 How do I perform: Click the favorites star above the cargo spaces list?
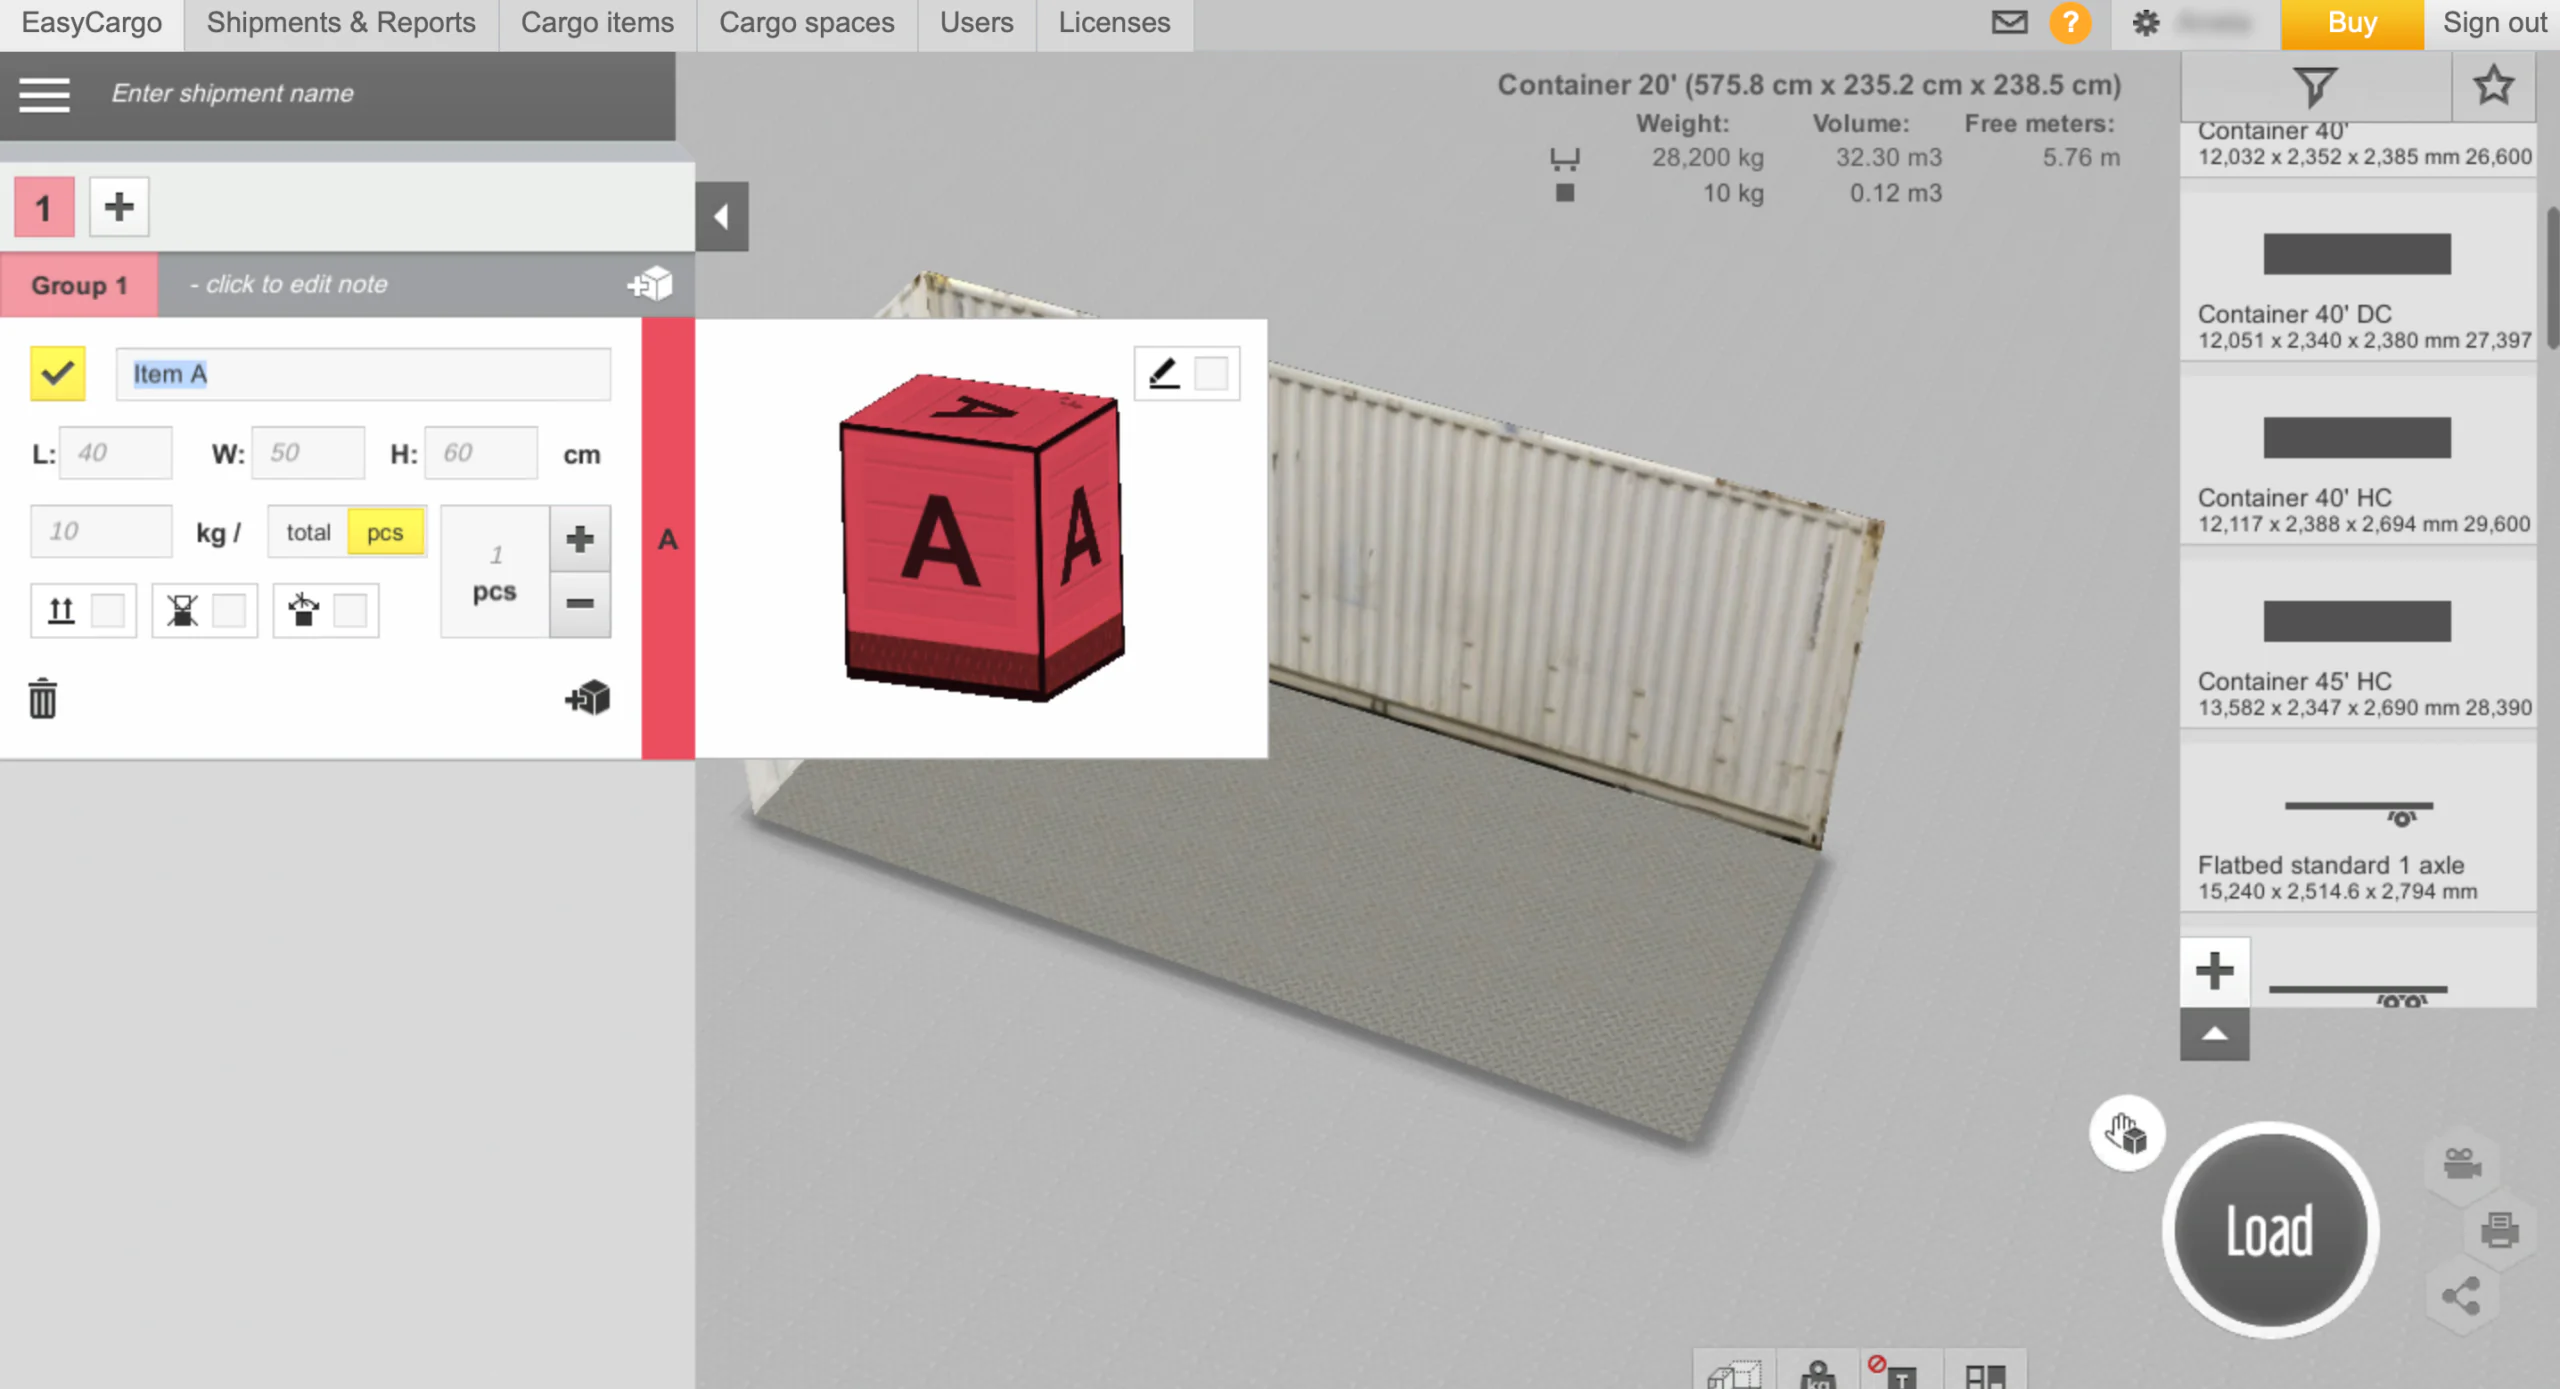[x=2494, y=85]
